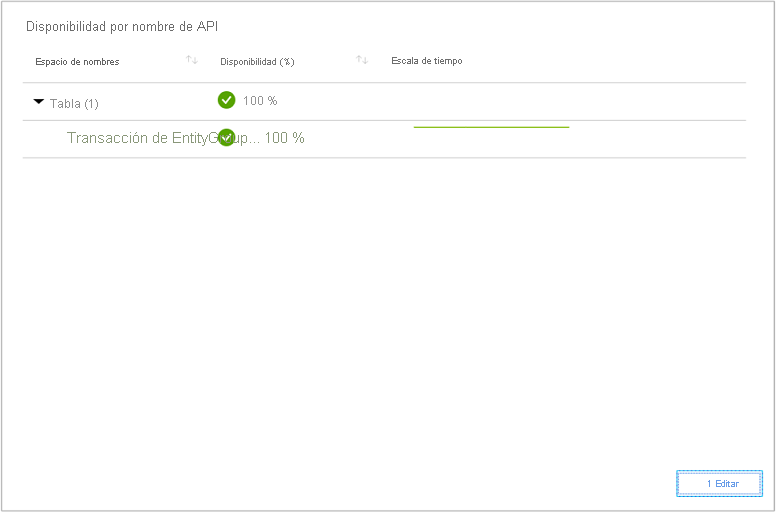Select the Escala de tiempo column header
This screenshot has width=776, height=512.
(427, 61)
